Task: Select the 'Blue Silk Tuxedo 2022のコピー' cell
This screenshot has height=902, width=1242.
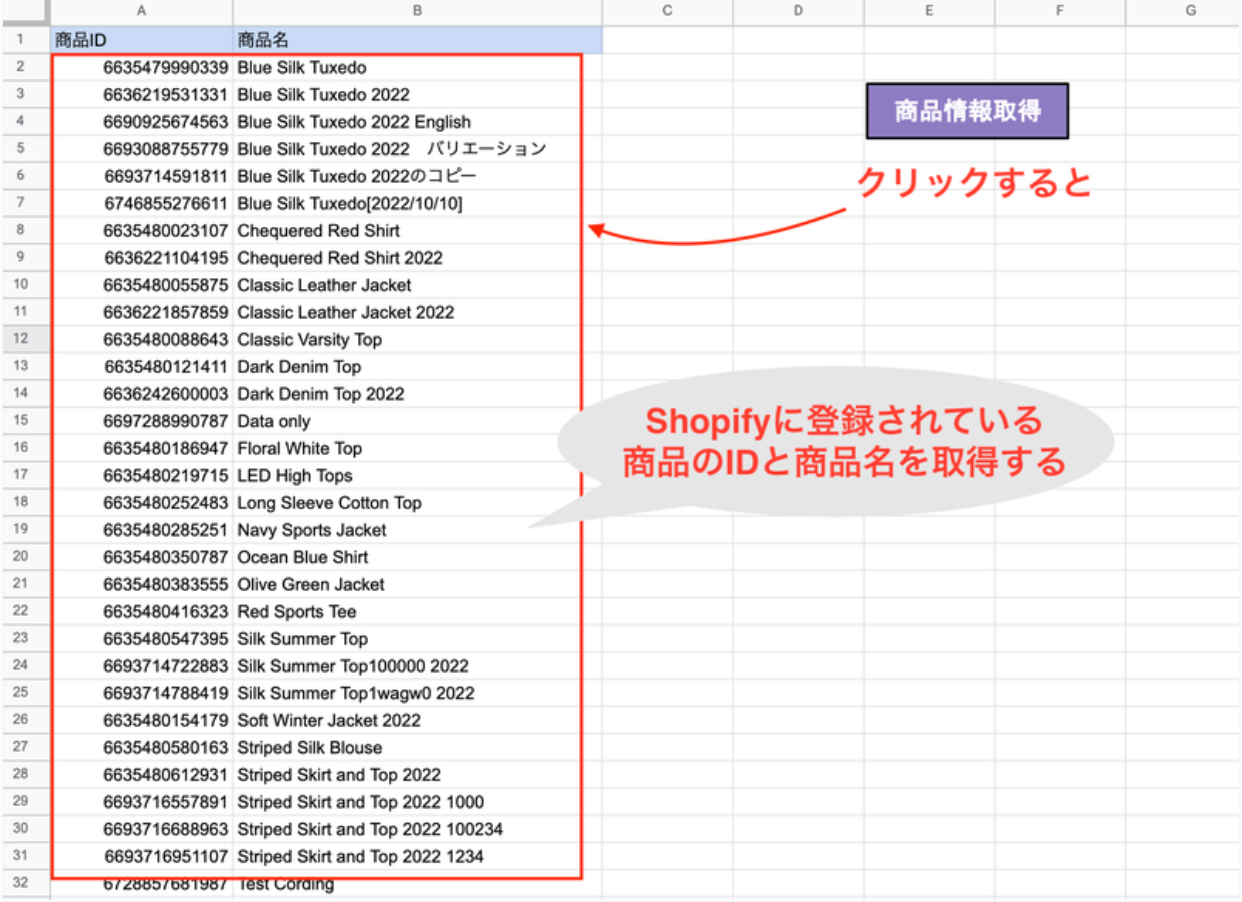Action: tap(417, 176)
